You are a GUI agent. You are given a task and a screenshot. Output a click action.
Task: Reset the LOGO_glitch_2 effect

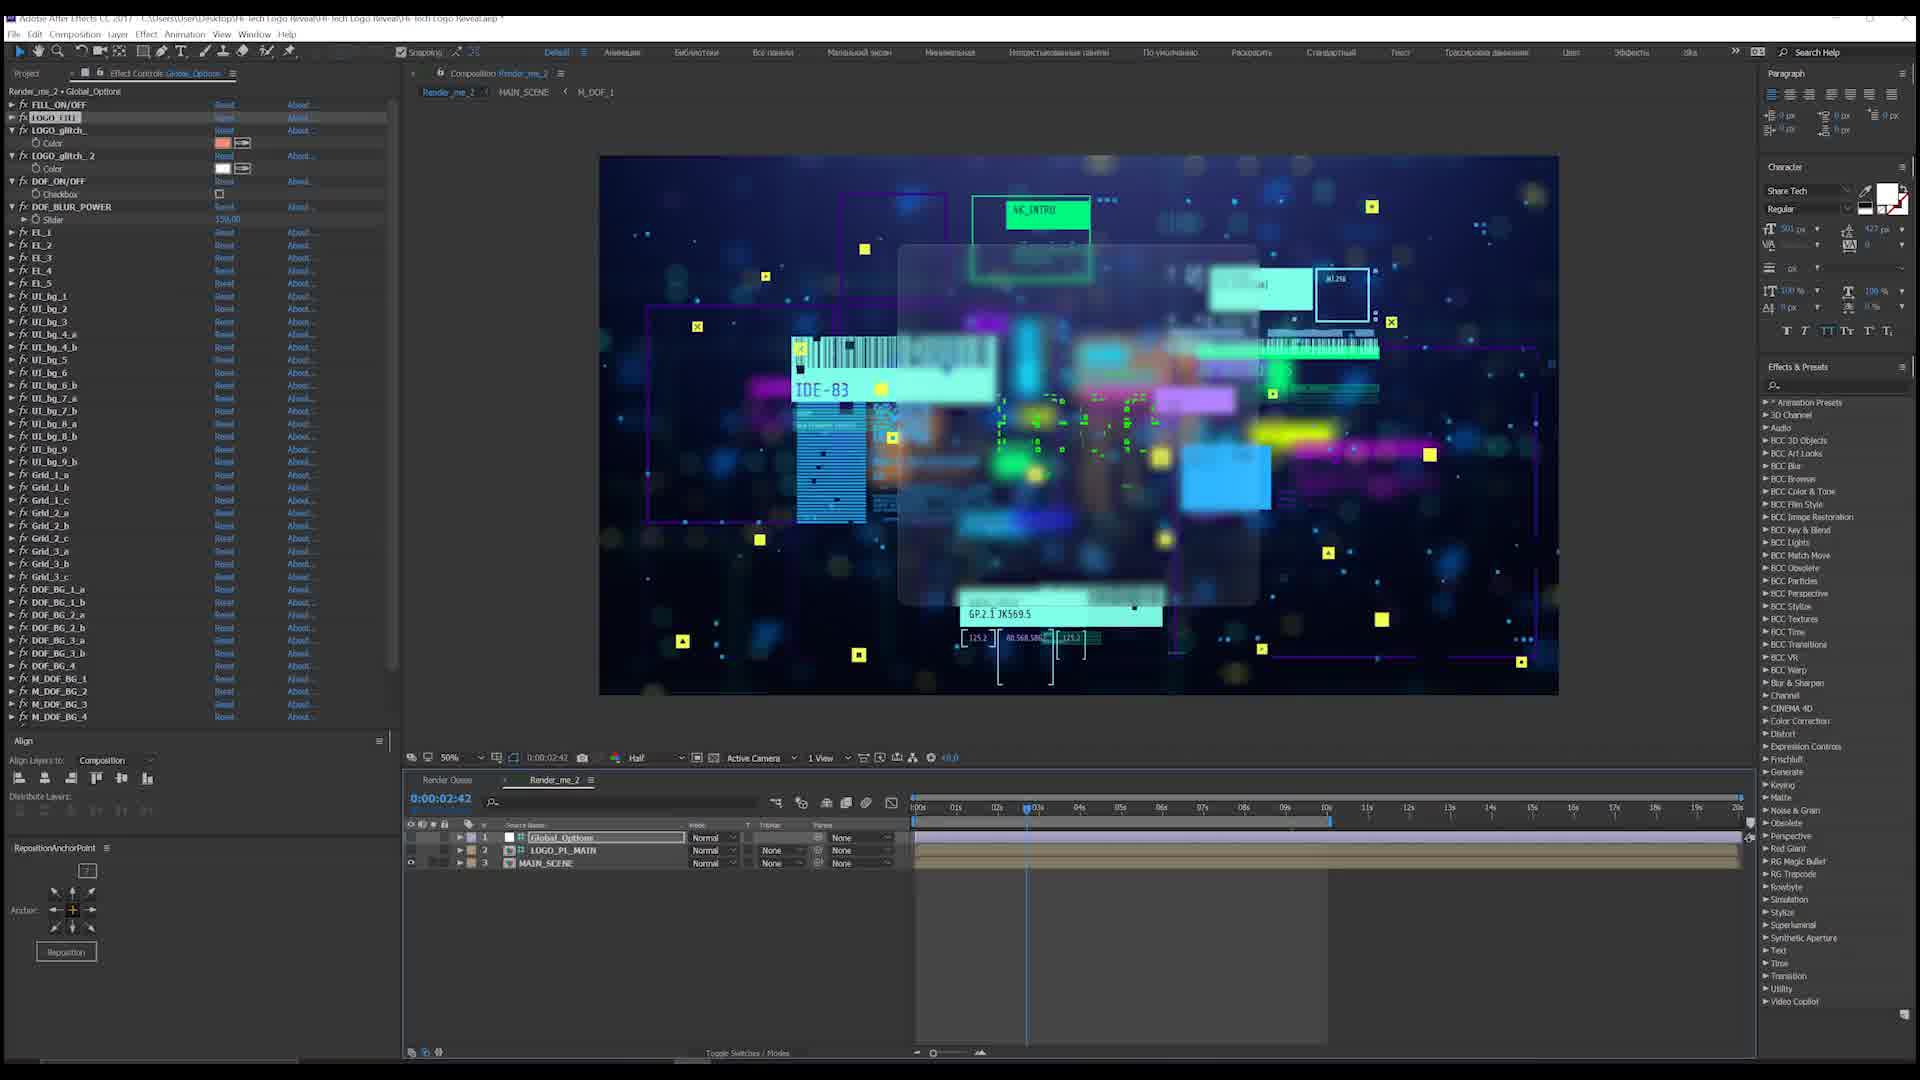[x=224, y=156]
